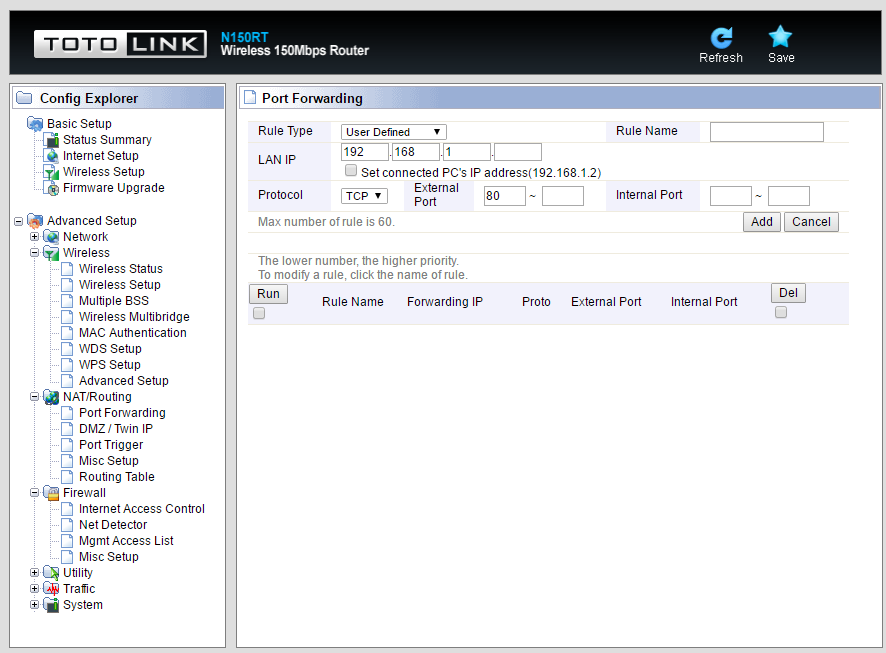Click the Utility folder icon

[x=51, y=573]
